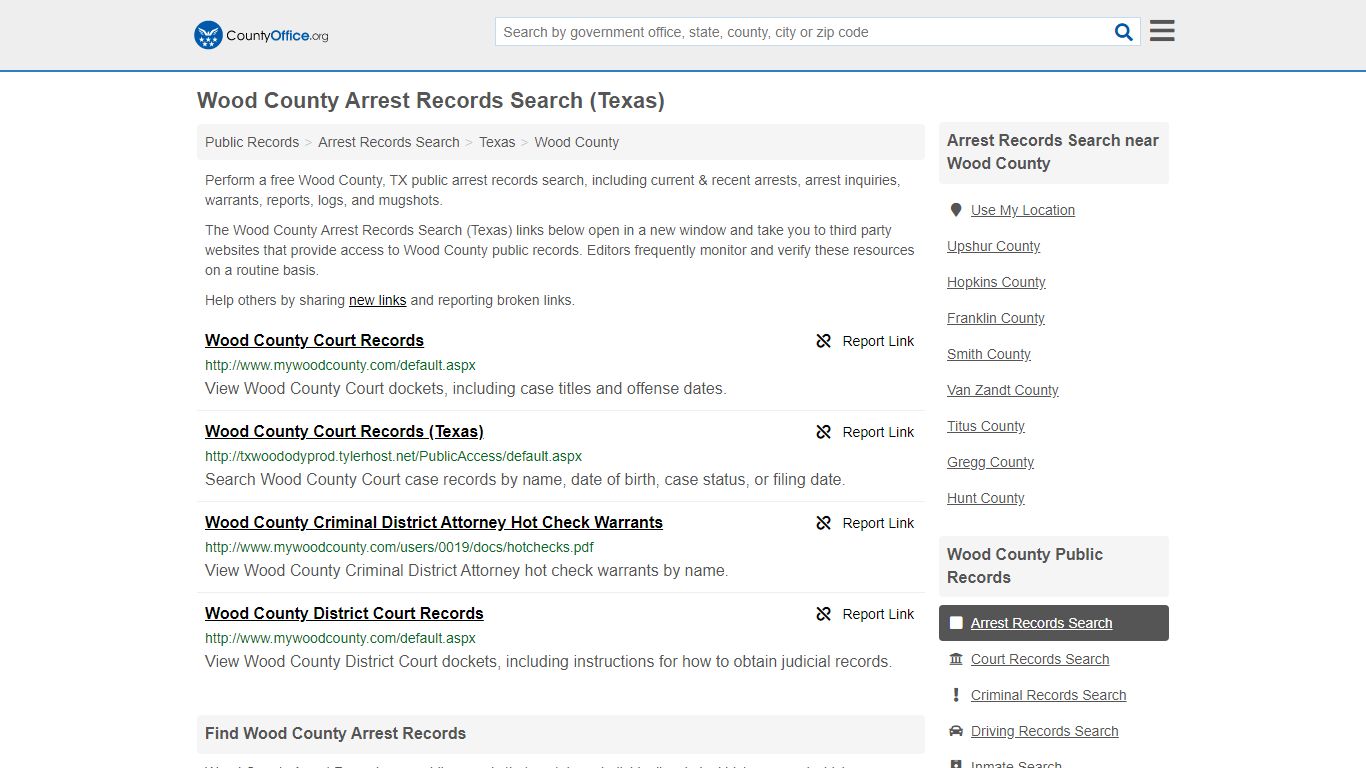Click broken link icon for Court Records (Texas)
Image resolution: width=1366 pixels, height=768 pixels.
(x=824, y=432)
